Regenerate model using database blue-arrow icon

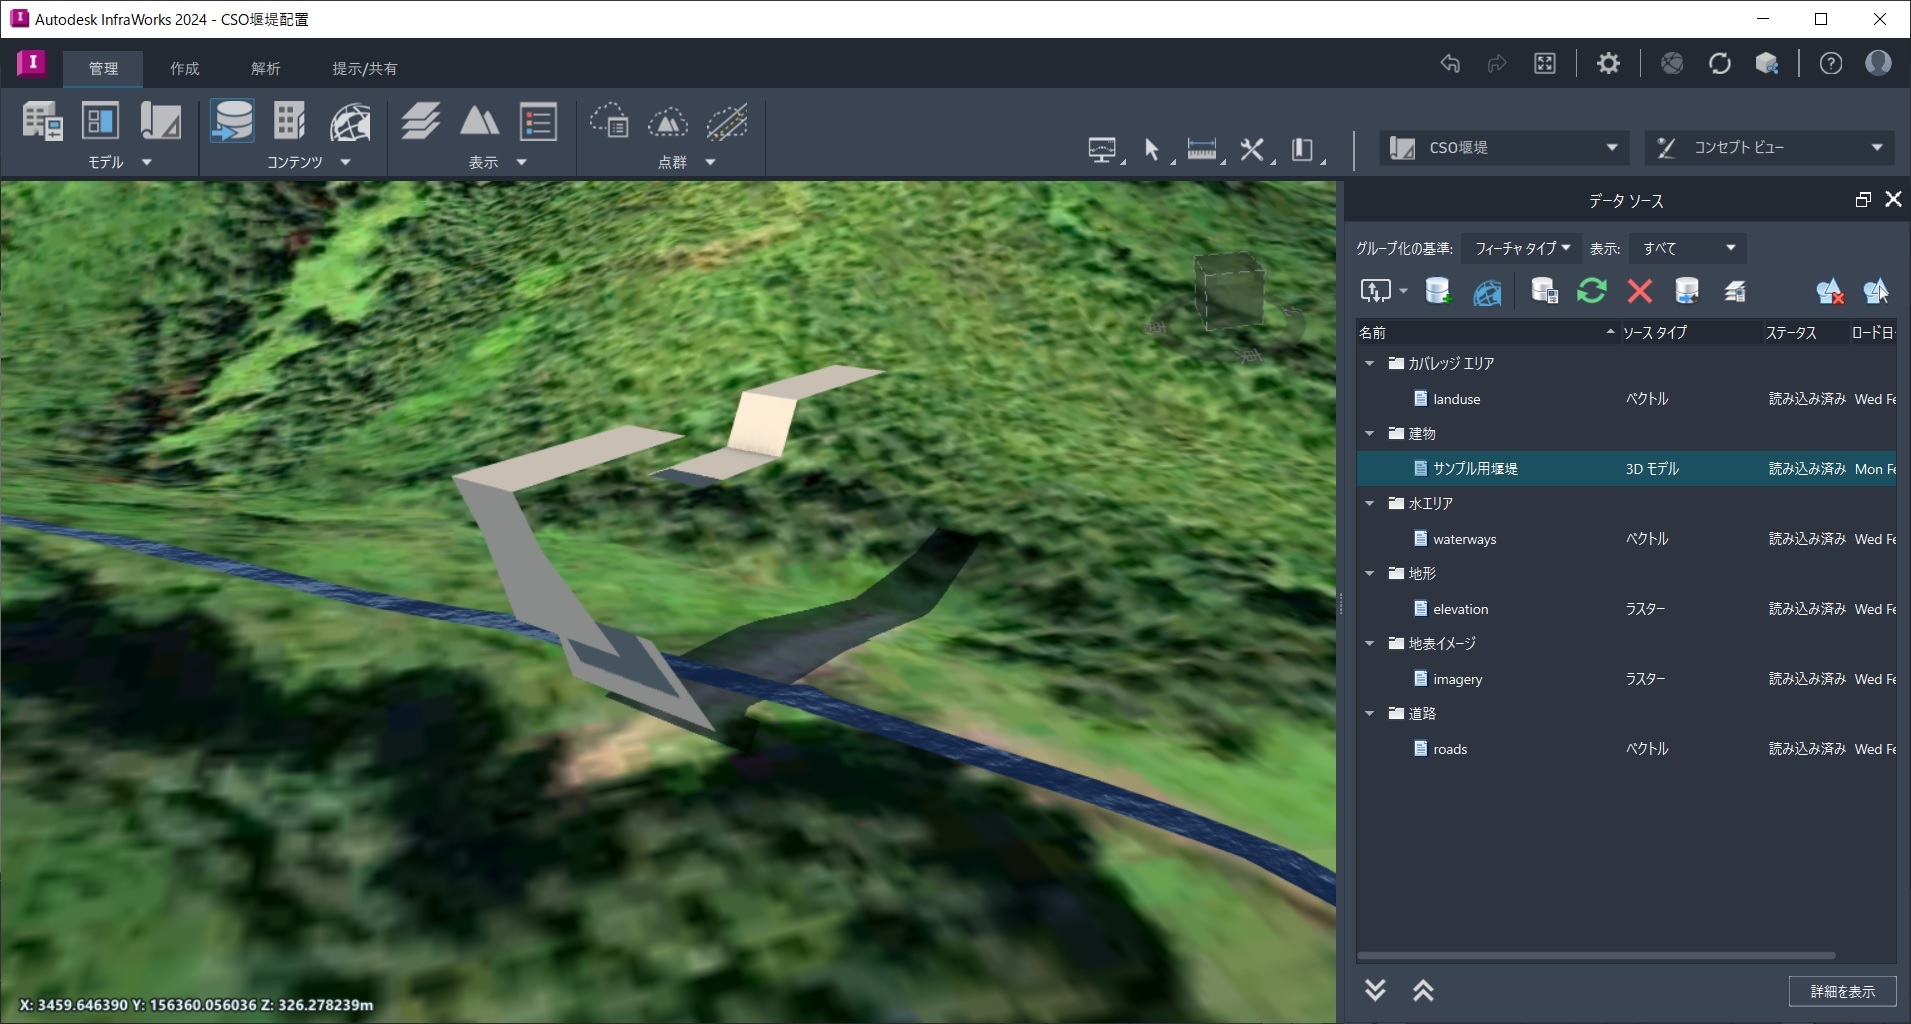(1688, 291)
